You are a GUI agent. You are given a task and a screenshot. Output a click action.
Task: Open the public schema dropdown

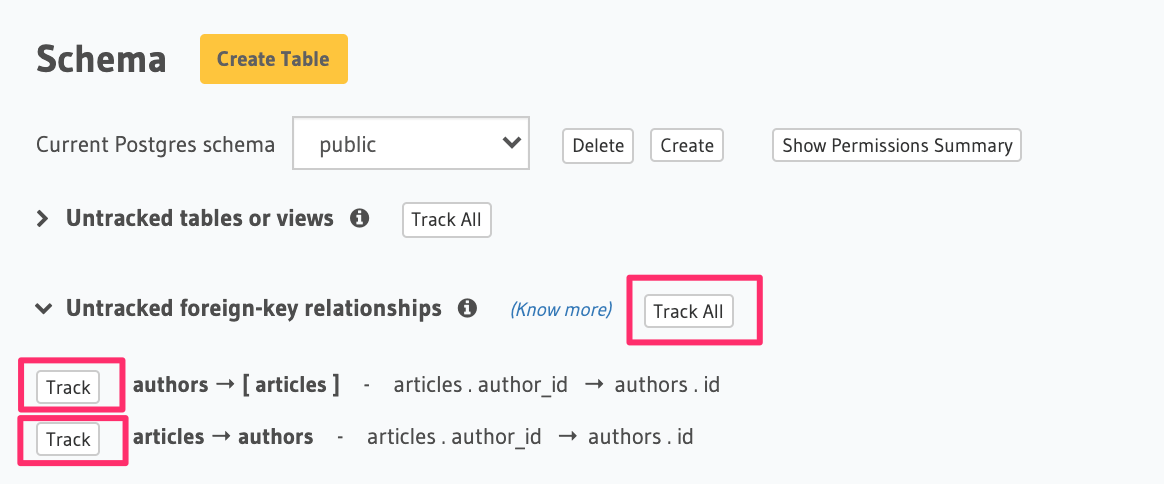point(410,145)
